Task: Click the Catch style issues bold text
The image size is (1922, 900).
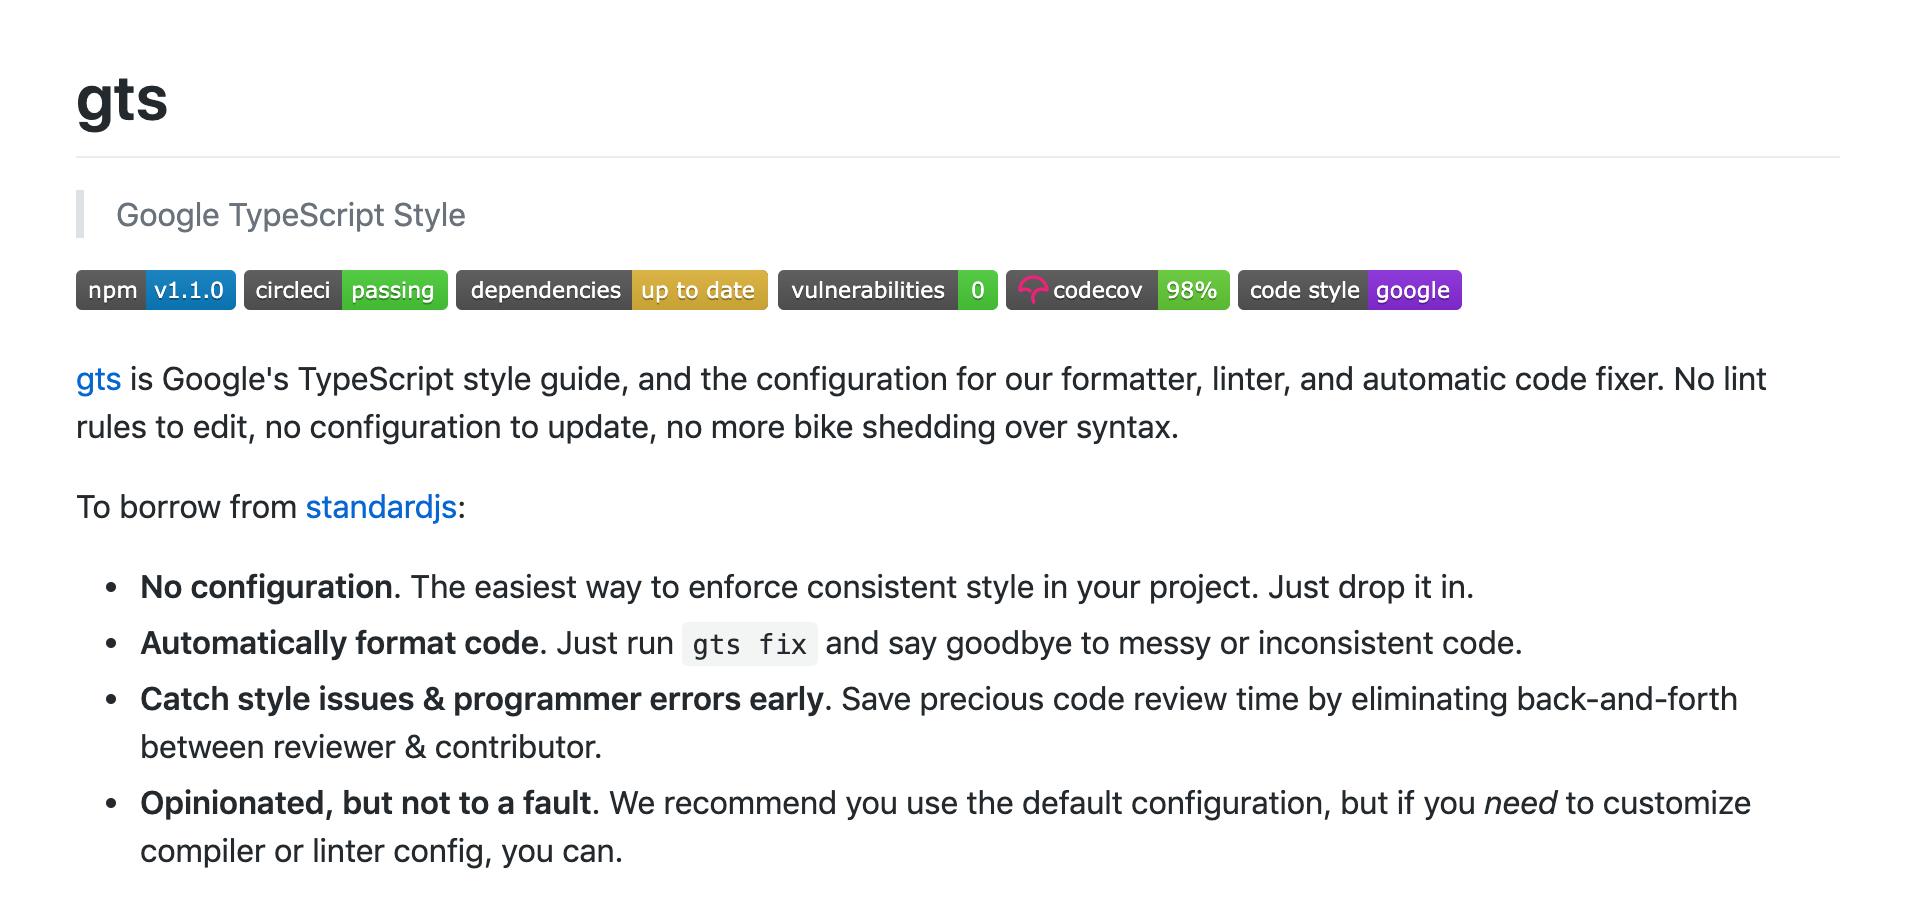Action: (x=482, y=699)
